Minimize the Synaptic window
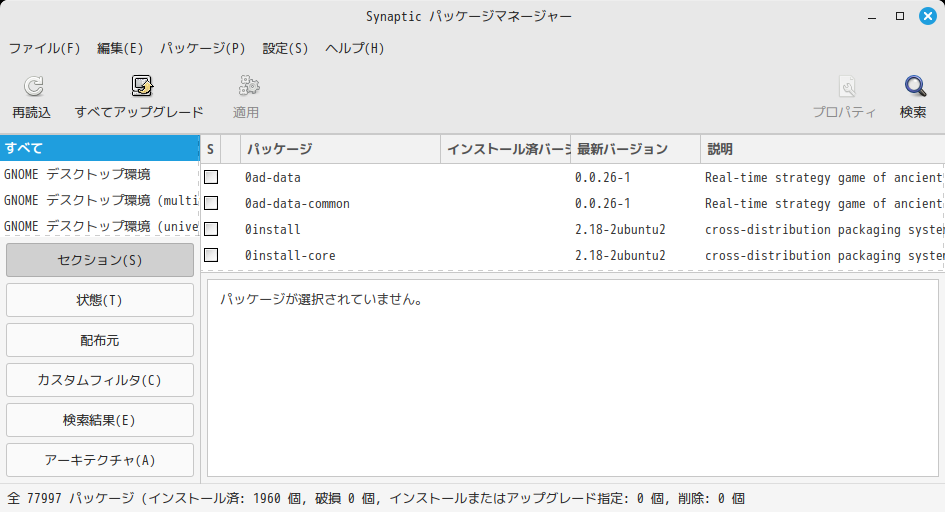Viewport: 945px width, 512px height. tap(874, 16)
